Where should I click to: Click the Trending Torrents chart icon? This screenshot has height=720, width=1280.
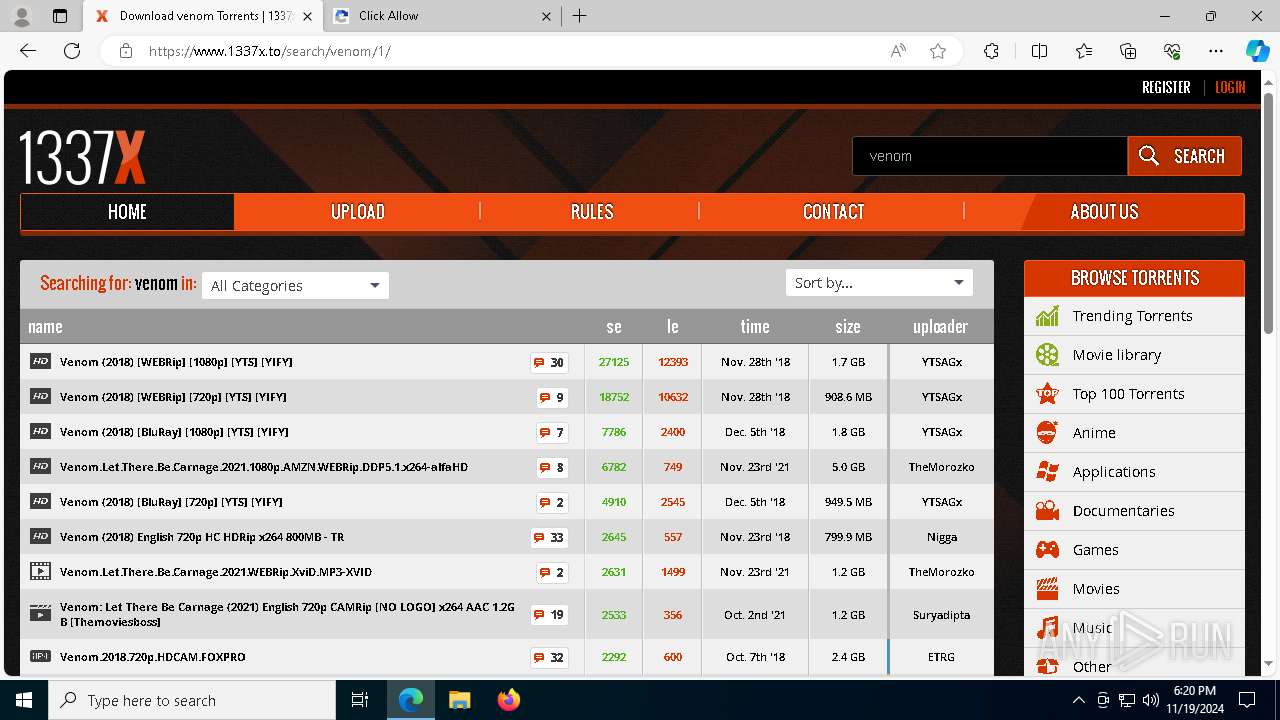tap(1047, 316)
